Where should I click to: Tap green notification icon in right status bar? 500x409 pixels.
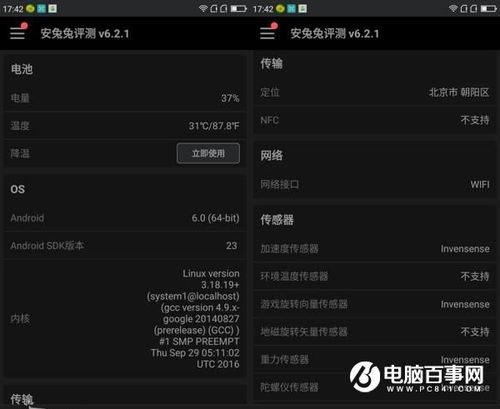tap(302, 8)
